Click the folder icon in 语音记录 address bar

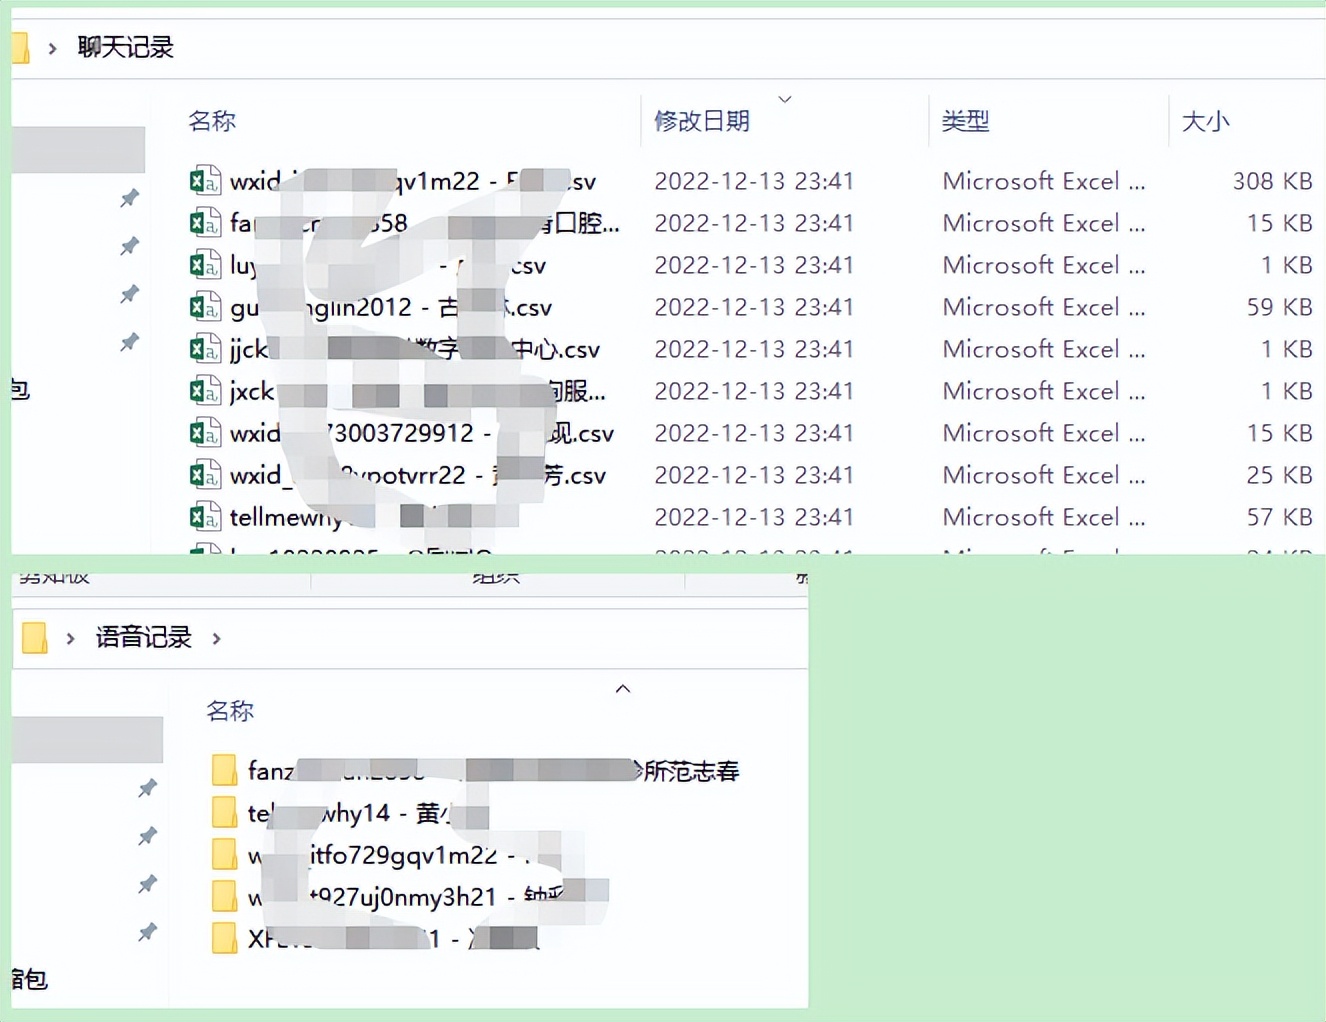34,637
